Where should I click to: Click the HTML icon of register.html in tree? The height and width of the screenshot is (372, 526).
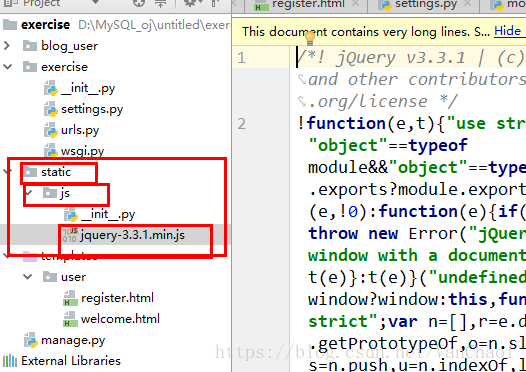point(70,298)
